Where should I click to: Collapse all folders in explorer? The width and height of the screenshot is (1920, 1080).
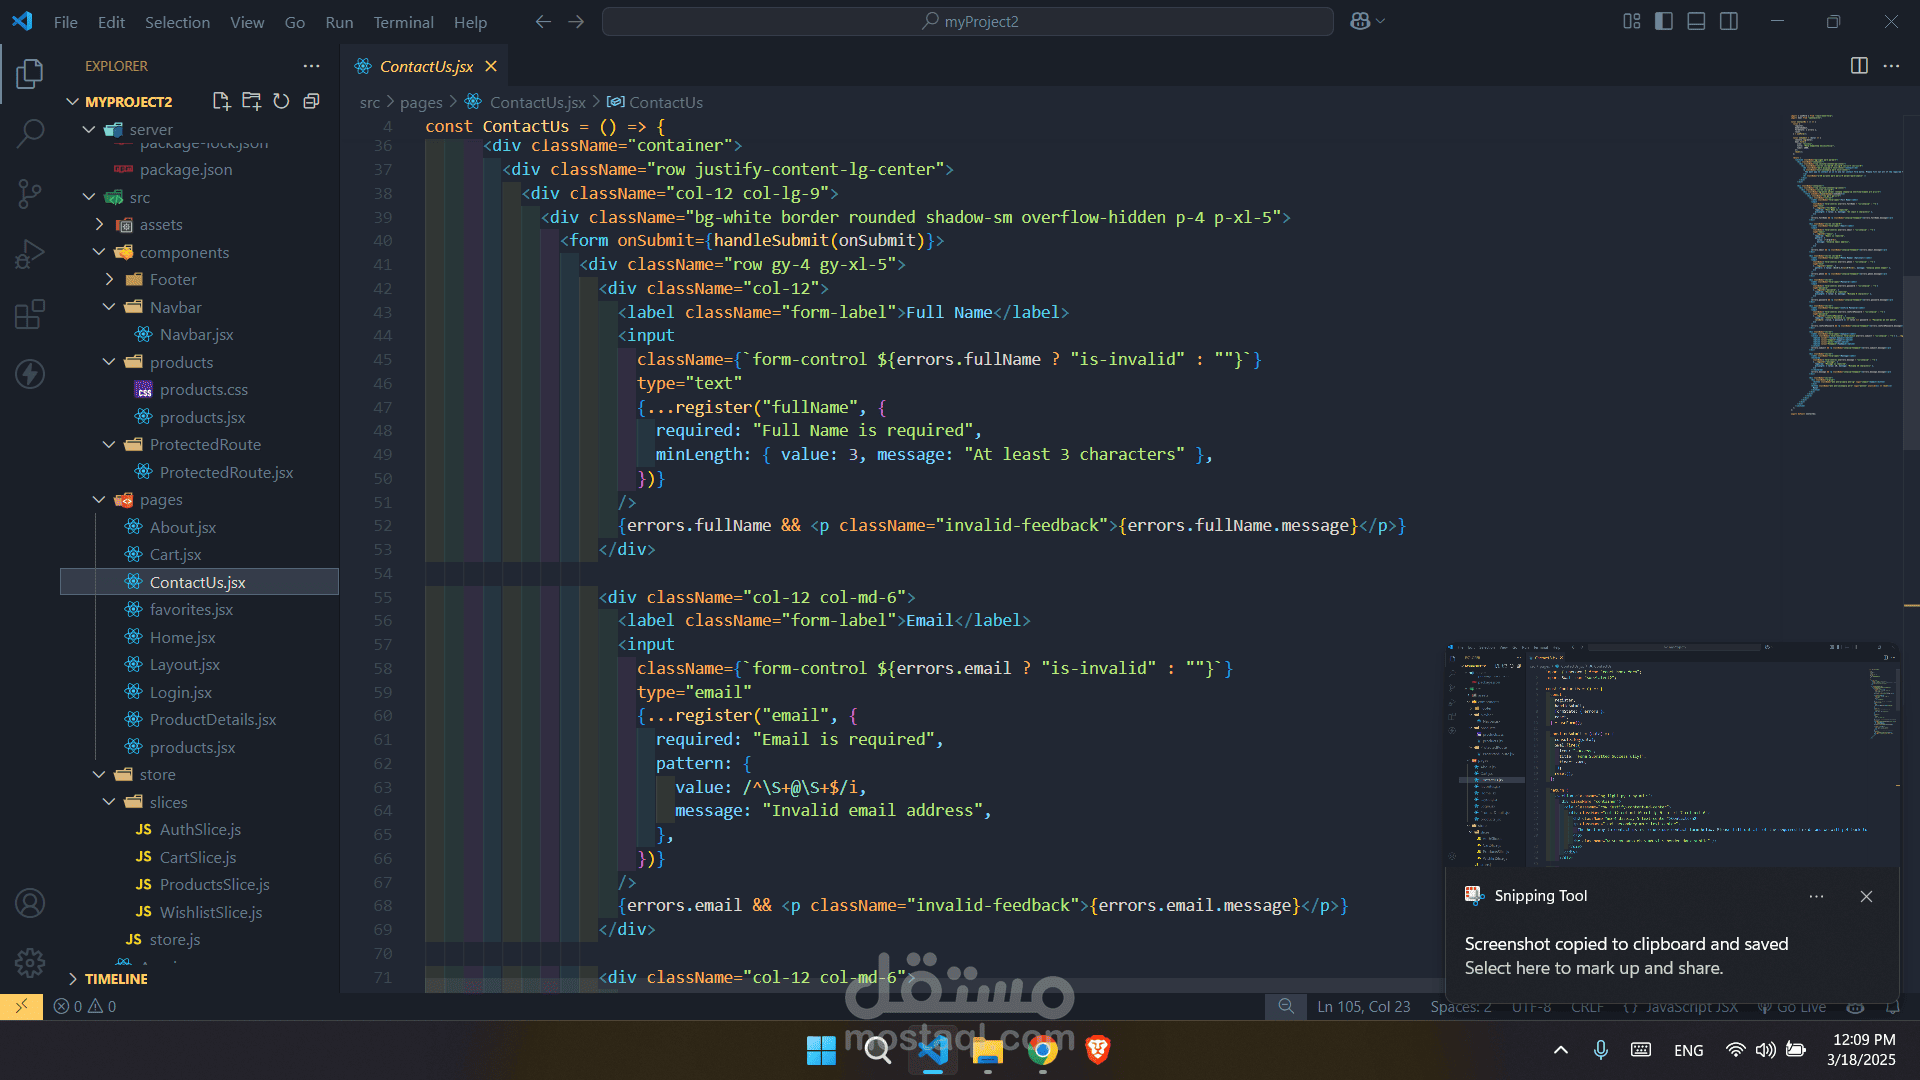click(x=311, y=101)
